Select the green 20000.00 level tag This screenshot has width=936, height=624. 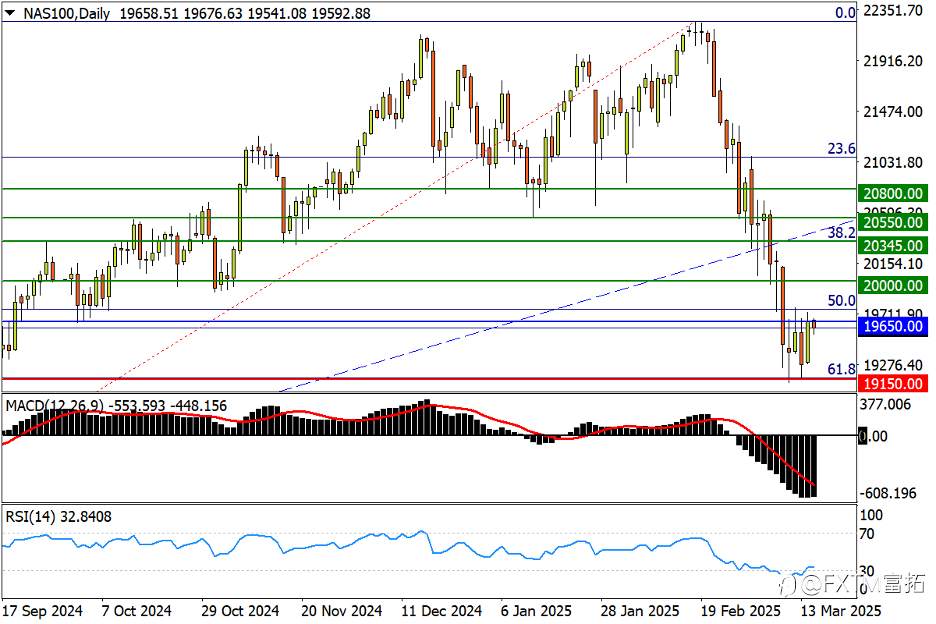click(x=893, y=285)
